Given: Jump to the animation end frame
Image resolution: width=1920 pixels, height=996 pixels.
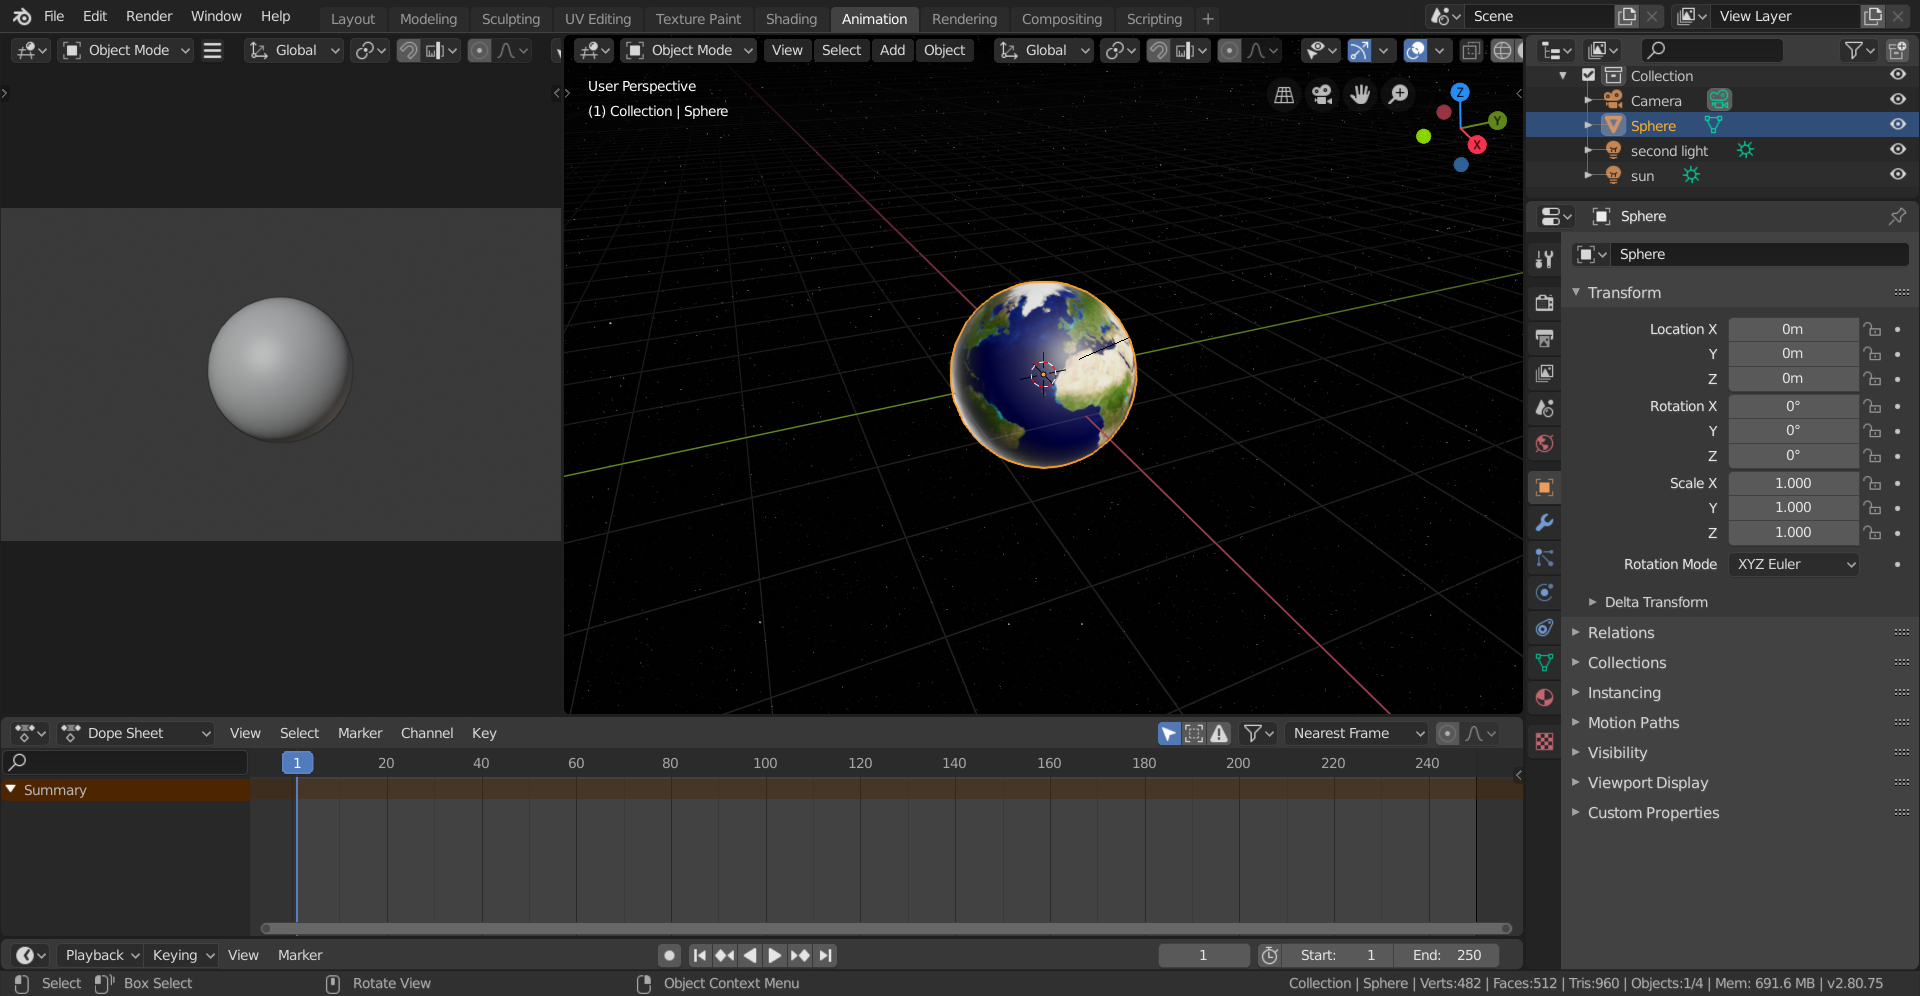Looking at the screenshot, I should 825,955.
